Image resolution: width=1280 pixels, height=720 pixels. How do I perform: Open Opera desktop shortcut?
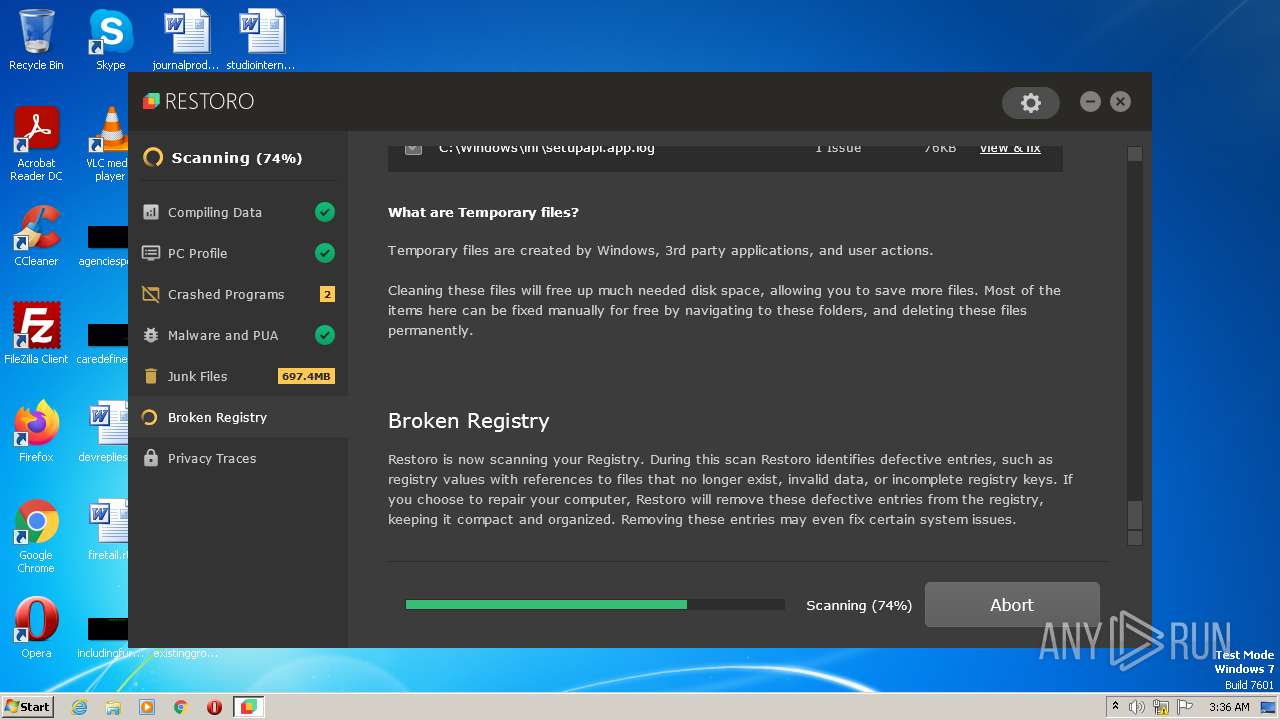(x=36, y=628)
